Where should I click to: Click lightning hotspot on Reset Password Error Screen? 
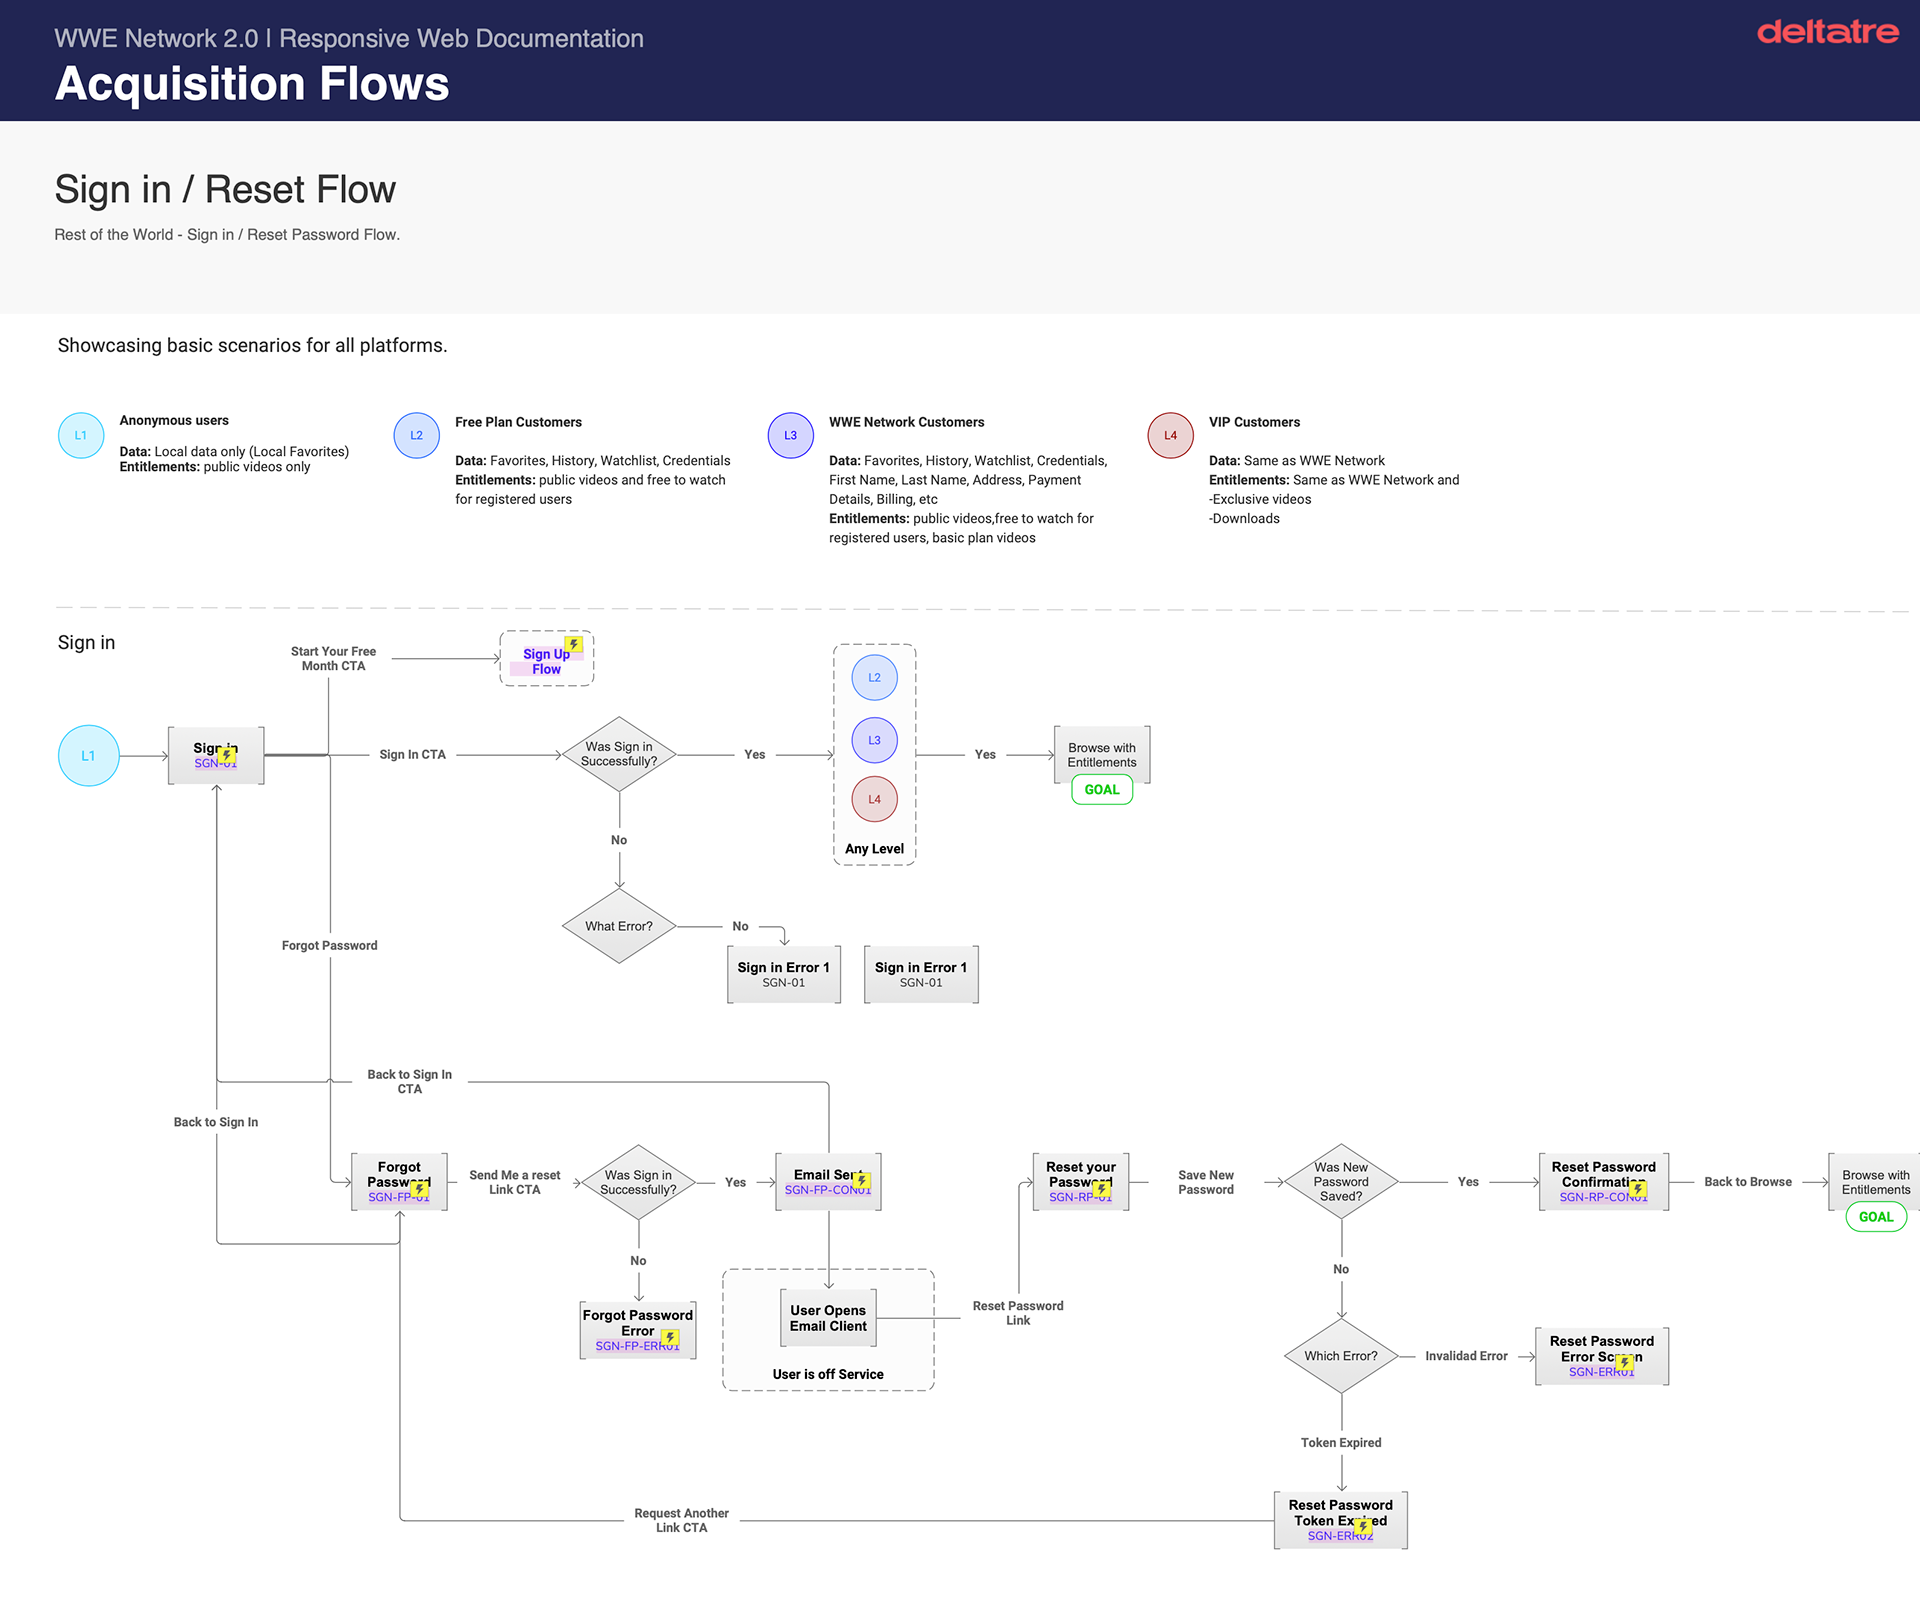(1625, 1363)
